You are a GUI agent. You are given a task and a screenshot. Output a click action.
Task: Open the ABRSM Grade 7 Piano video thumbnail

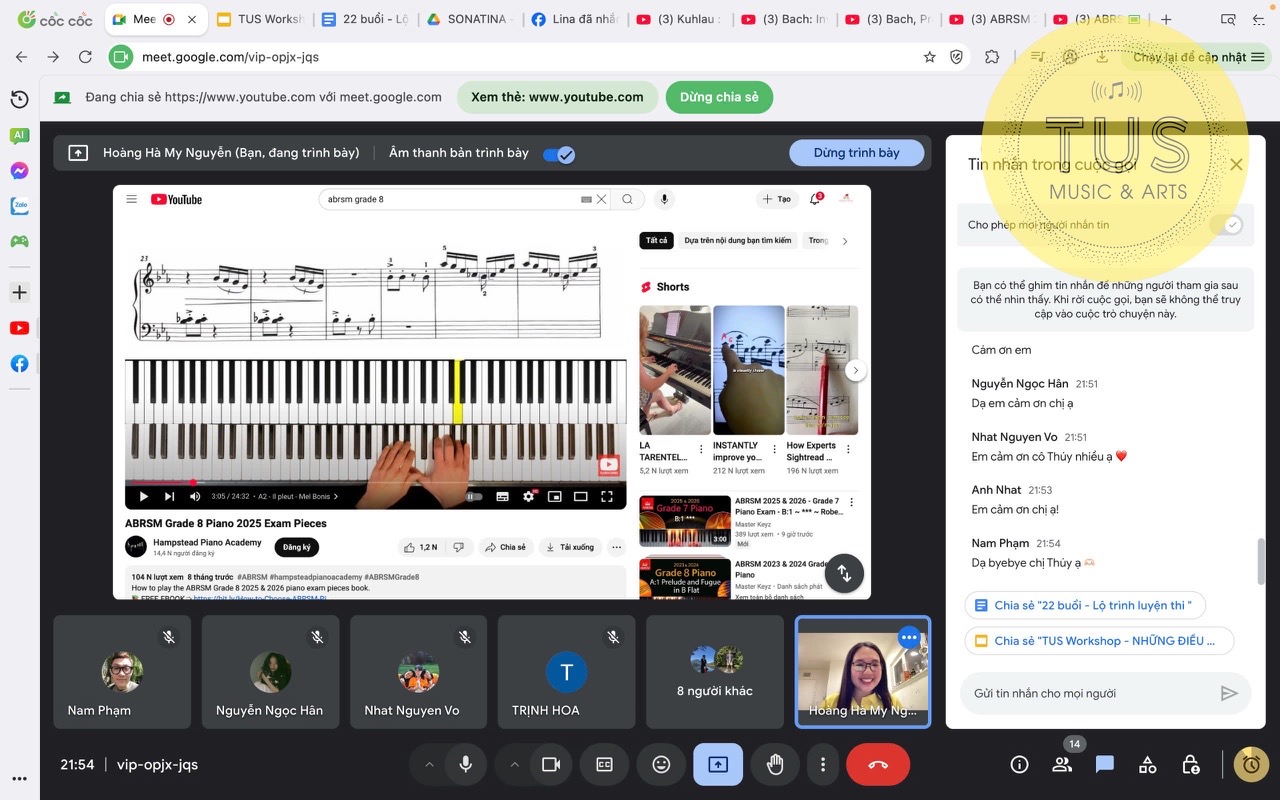tap(685, 521)
